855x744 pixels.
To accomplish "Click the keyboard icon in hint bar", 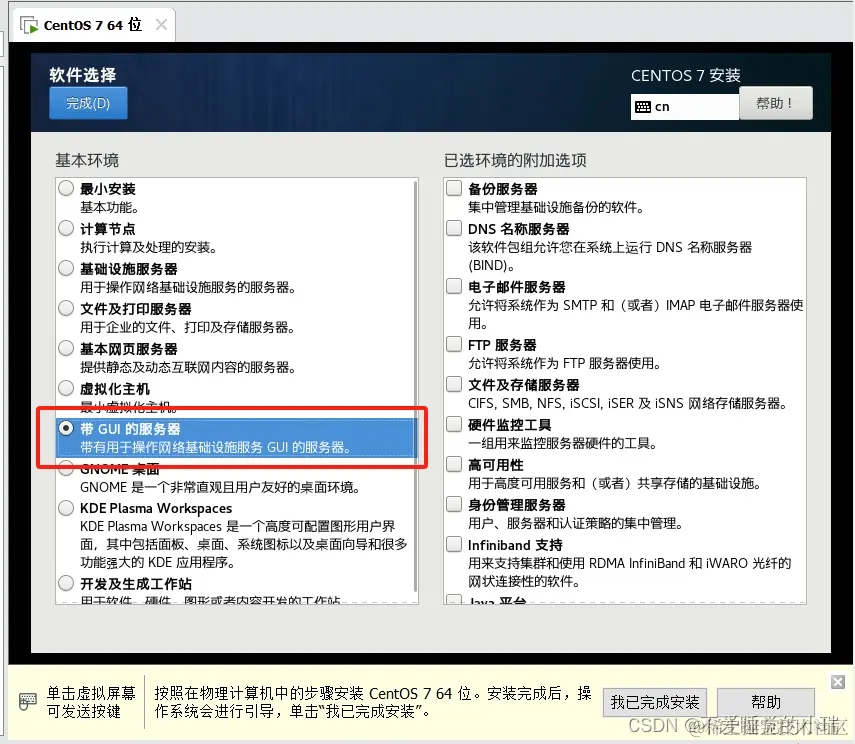I will [27, 700].
